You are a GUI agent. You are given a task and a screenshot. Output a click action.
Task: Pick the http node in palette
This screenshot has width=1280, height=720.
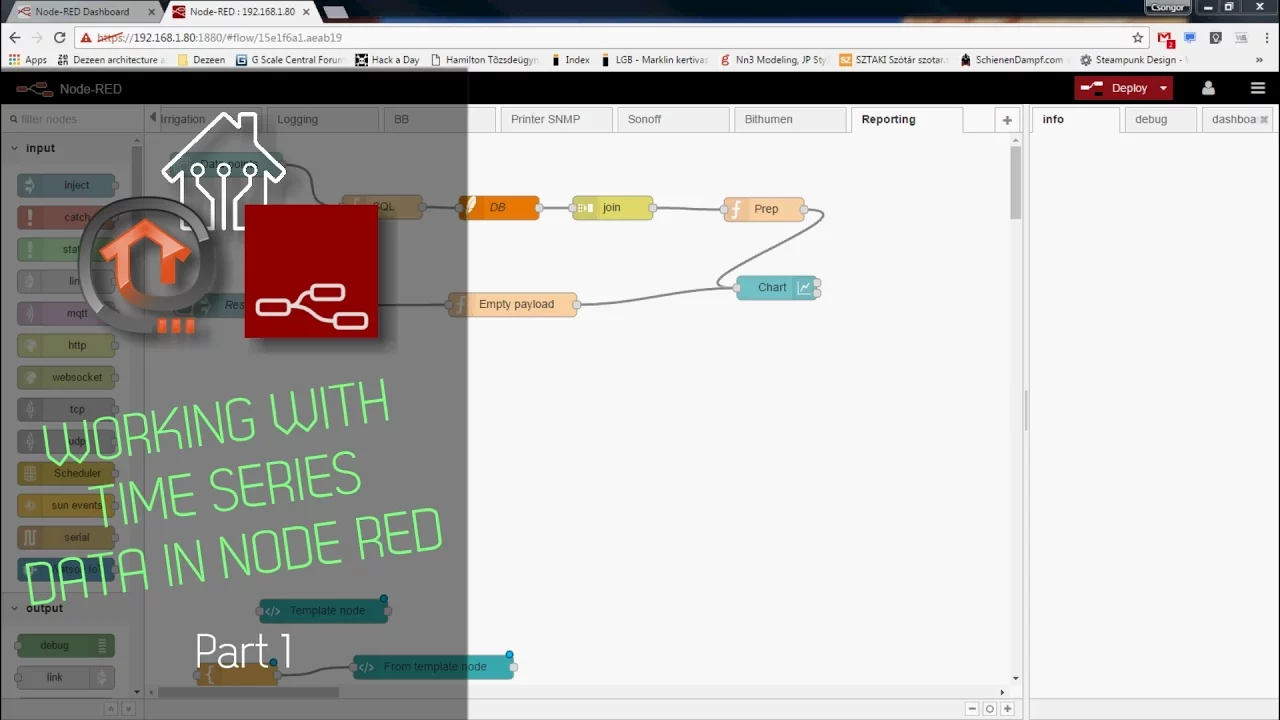[x=67, y=345]
